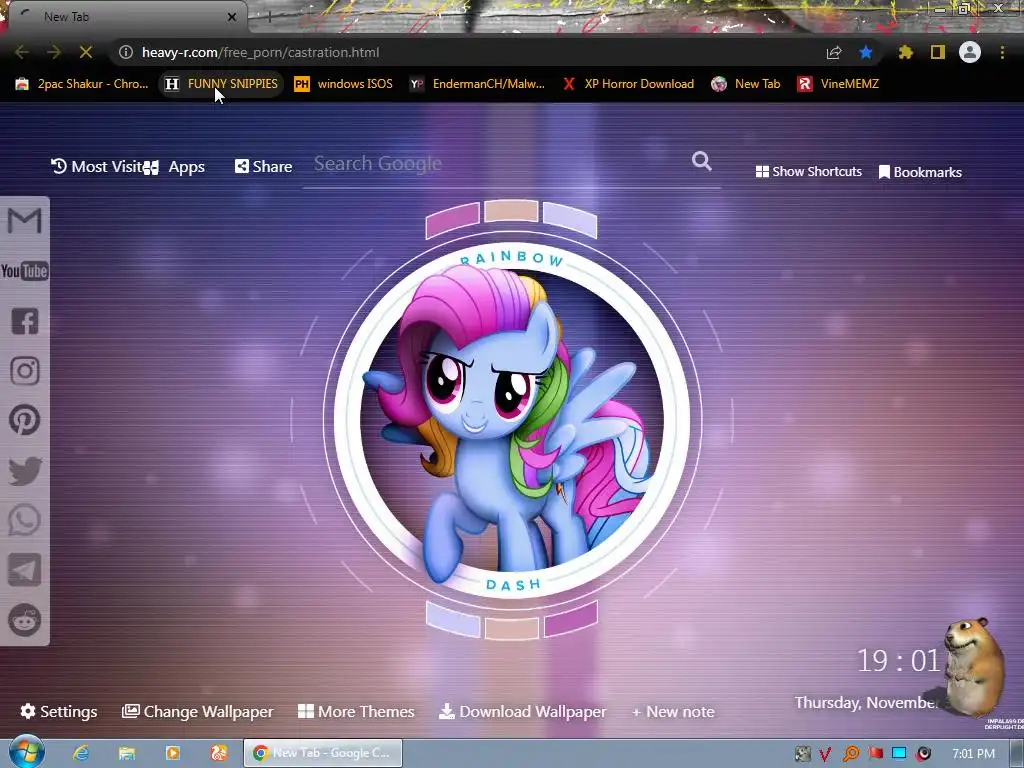Click the Share button
The image size is (1024, 768).
click(263, 167)
